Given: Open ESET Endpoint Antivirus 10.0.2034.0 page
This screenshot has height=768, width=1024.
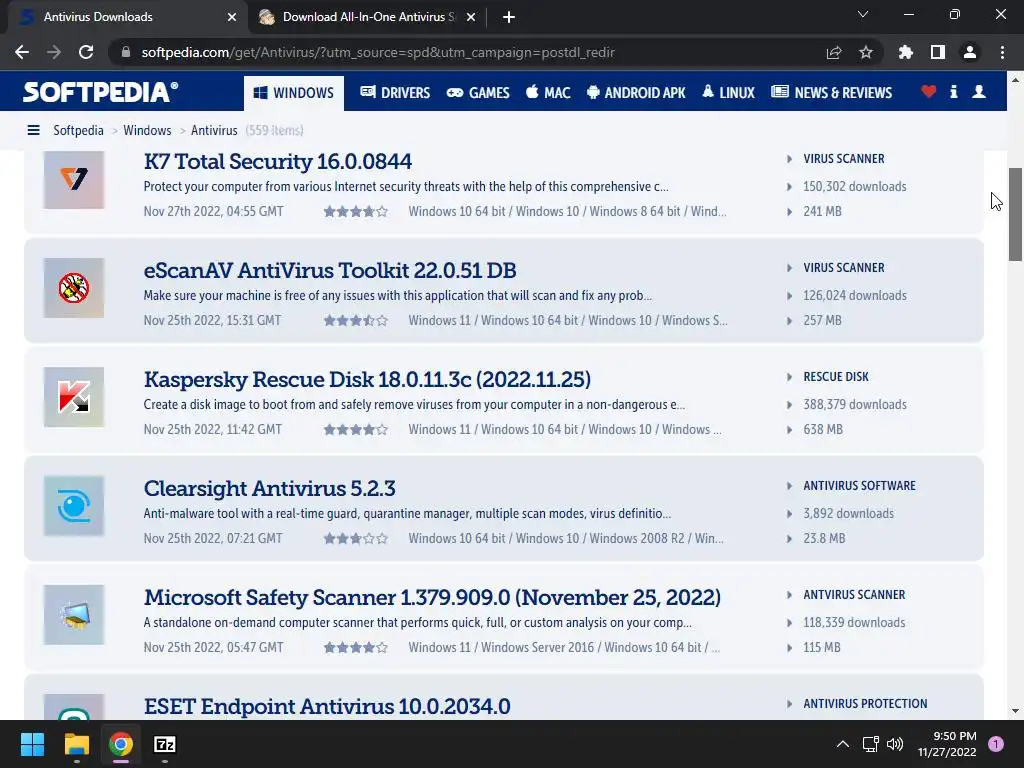Looking at the screenshot, I should (327, 707).
